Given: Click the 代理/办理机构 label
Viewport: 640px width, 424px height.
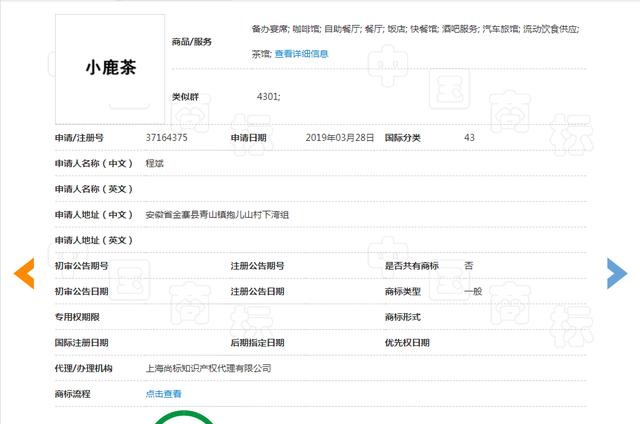Looking at the screenshot, I should (84, 368).
